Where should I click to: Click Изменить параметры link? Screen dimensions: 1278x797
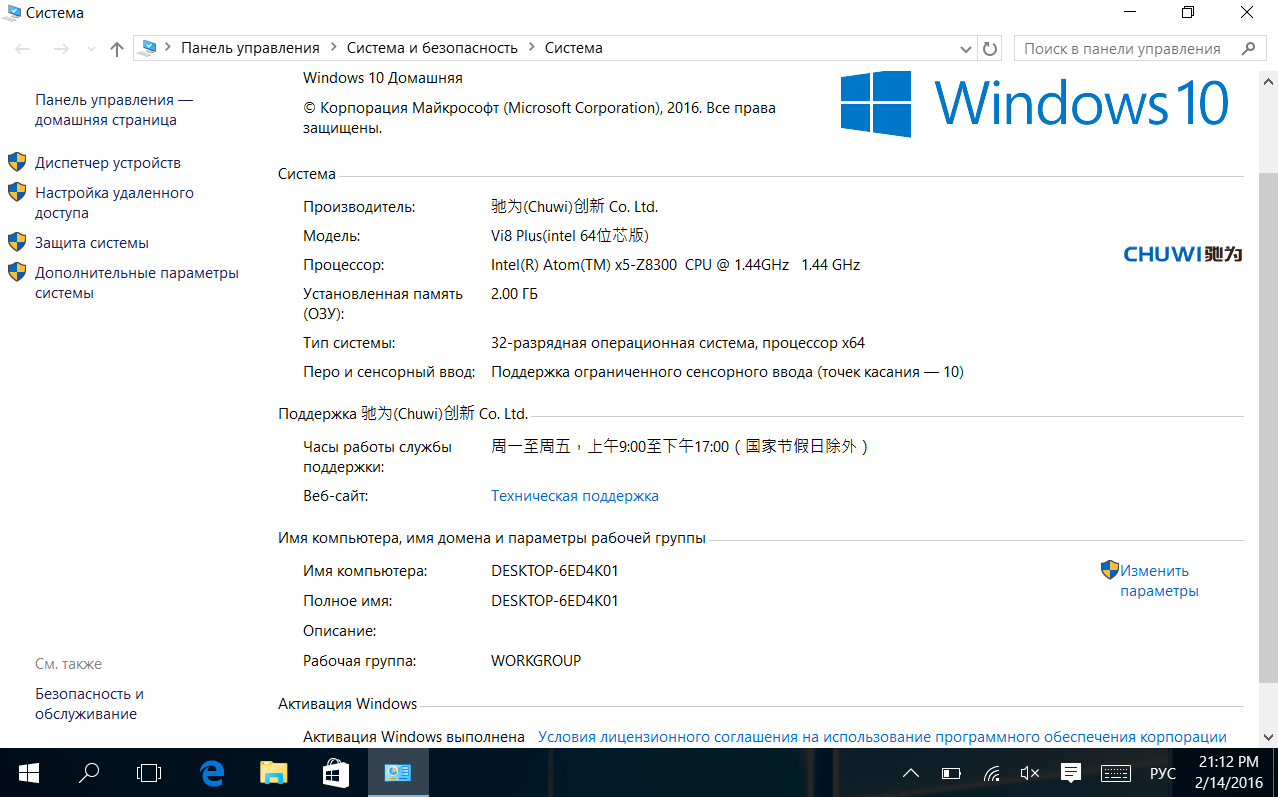(1158, 581)
